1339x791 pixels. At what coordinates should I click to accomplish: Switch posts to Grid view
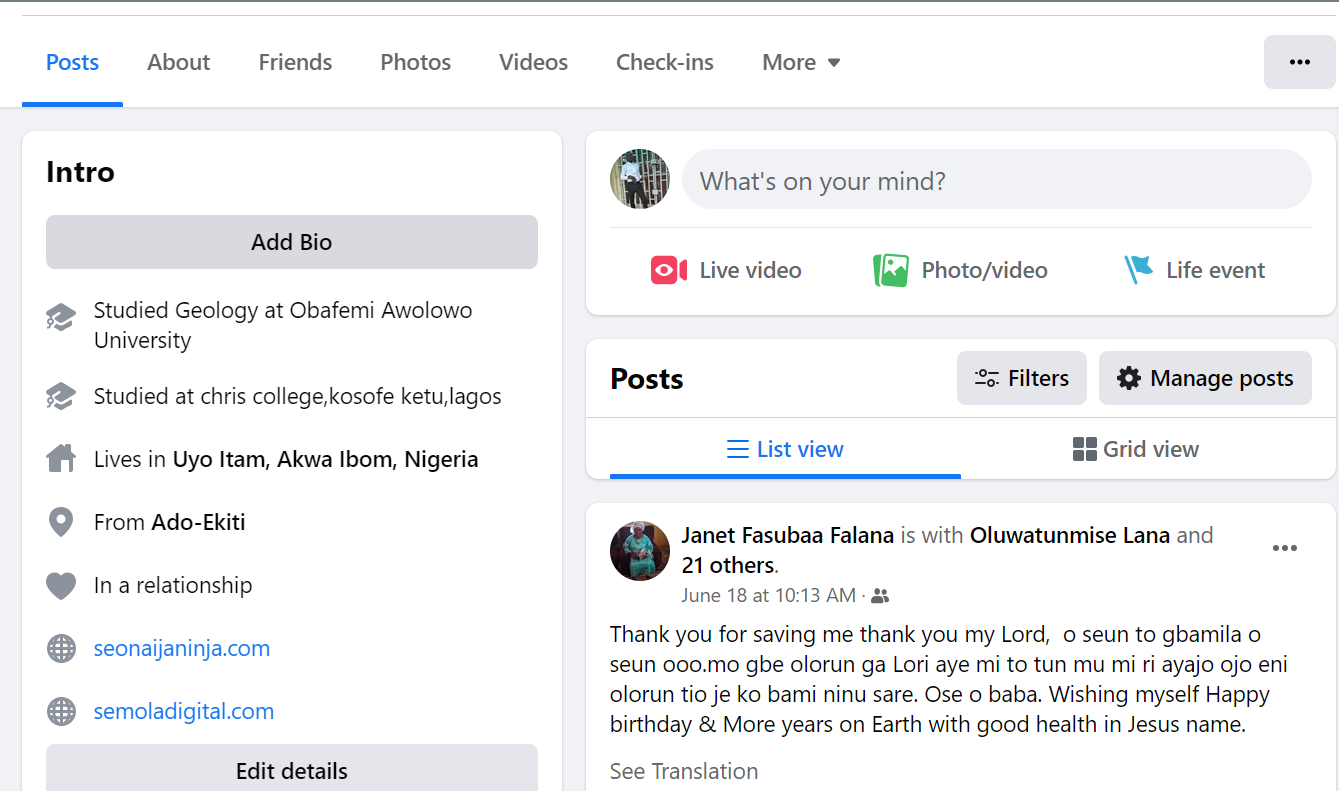(x=1135, y=449)
